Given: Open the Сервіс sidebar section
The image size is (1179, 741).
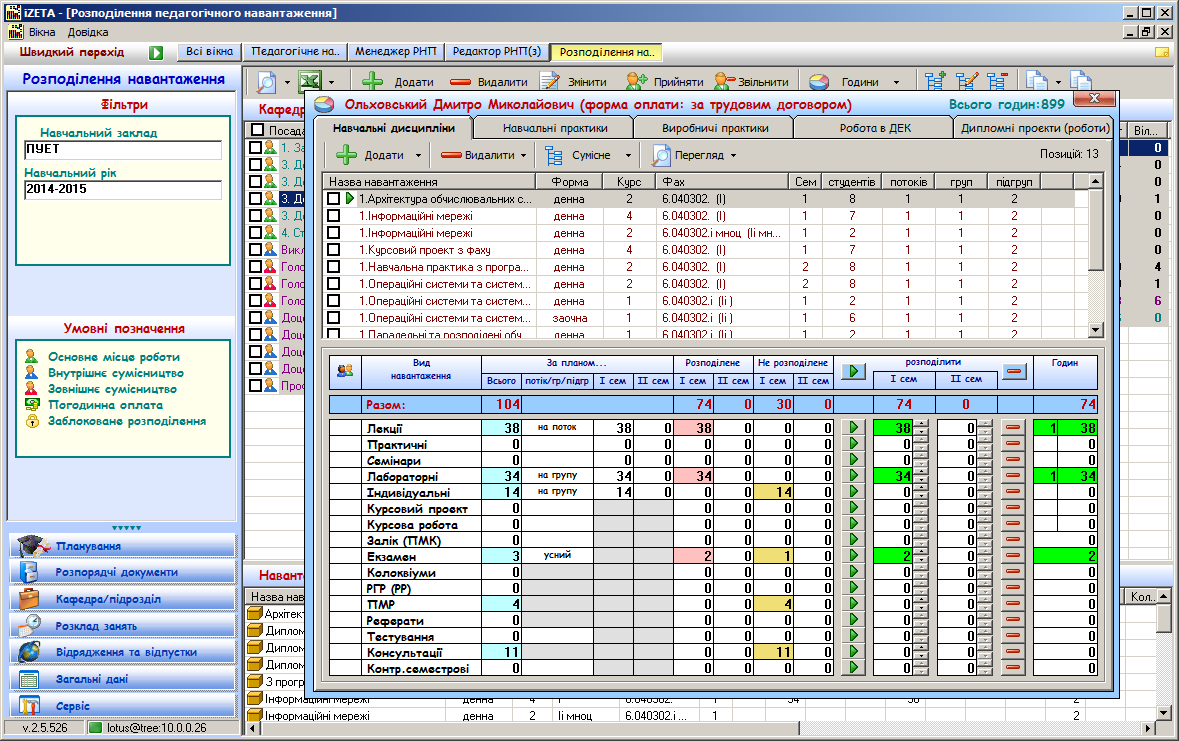Looking at the screenshot, I should [x=123, y=706].
